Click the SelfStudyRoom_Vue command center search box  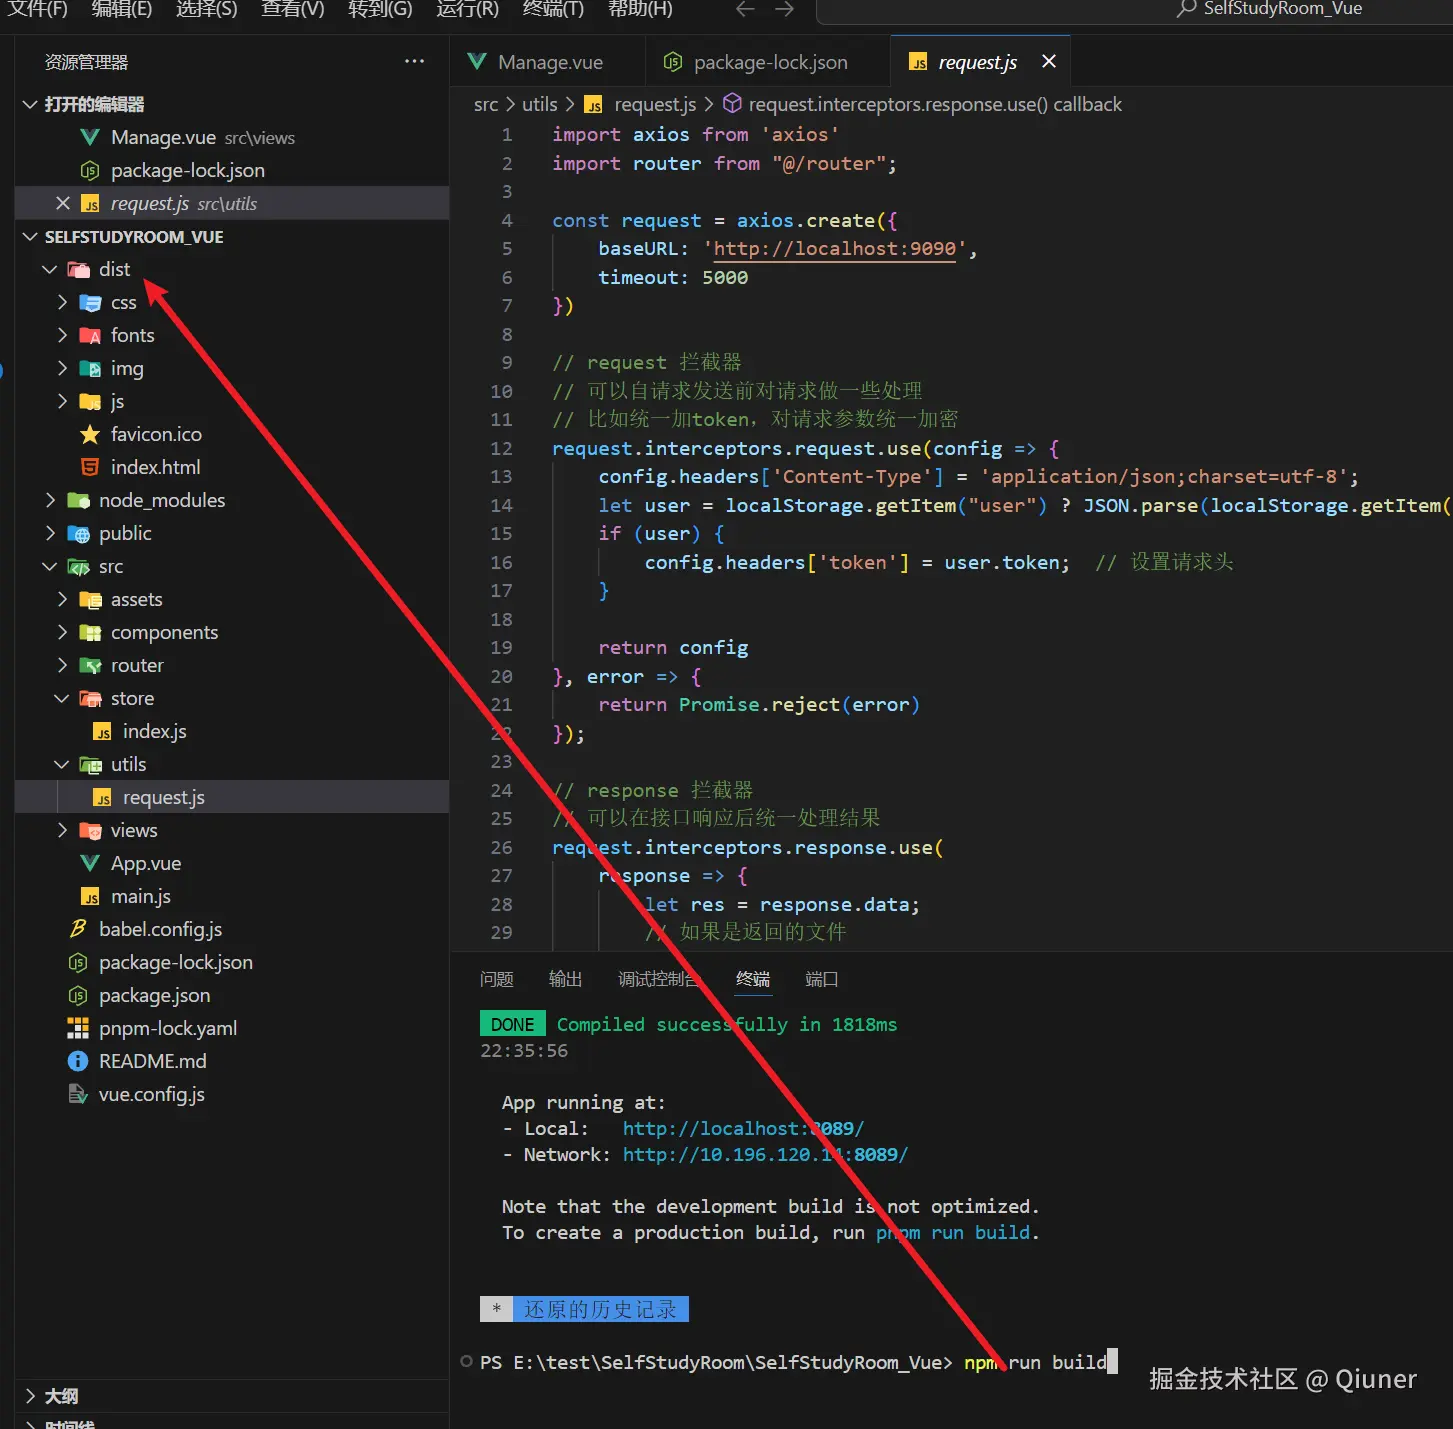click(x=1135, y=10)
